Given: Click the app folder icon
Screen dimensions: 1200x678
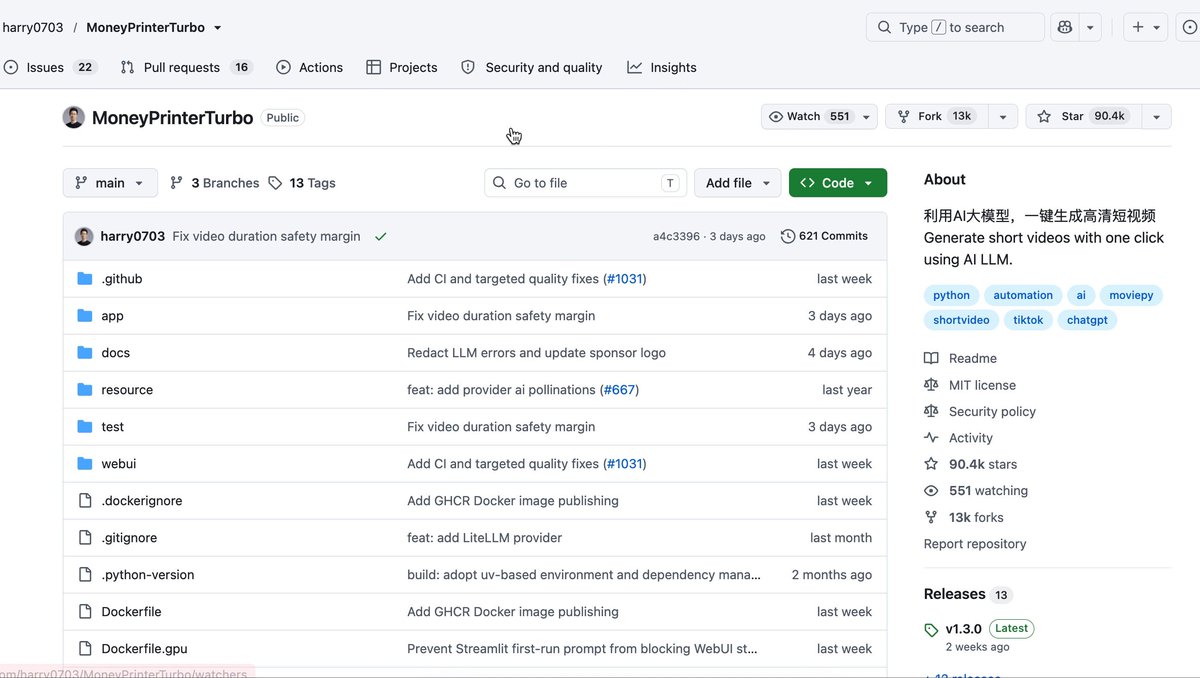Looking at the screenshot, I should point(85,316).
